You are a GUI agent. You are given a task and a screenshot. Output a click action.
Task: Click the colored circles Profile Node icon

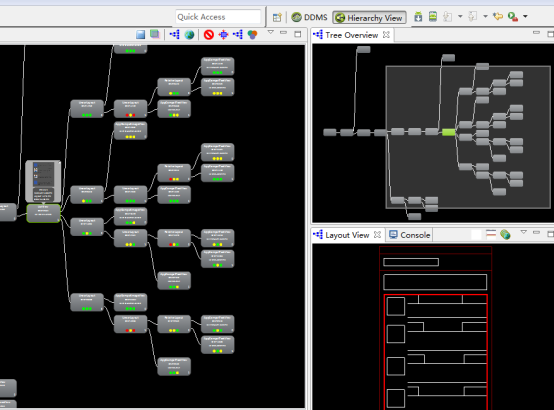point(252,35)
